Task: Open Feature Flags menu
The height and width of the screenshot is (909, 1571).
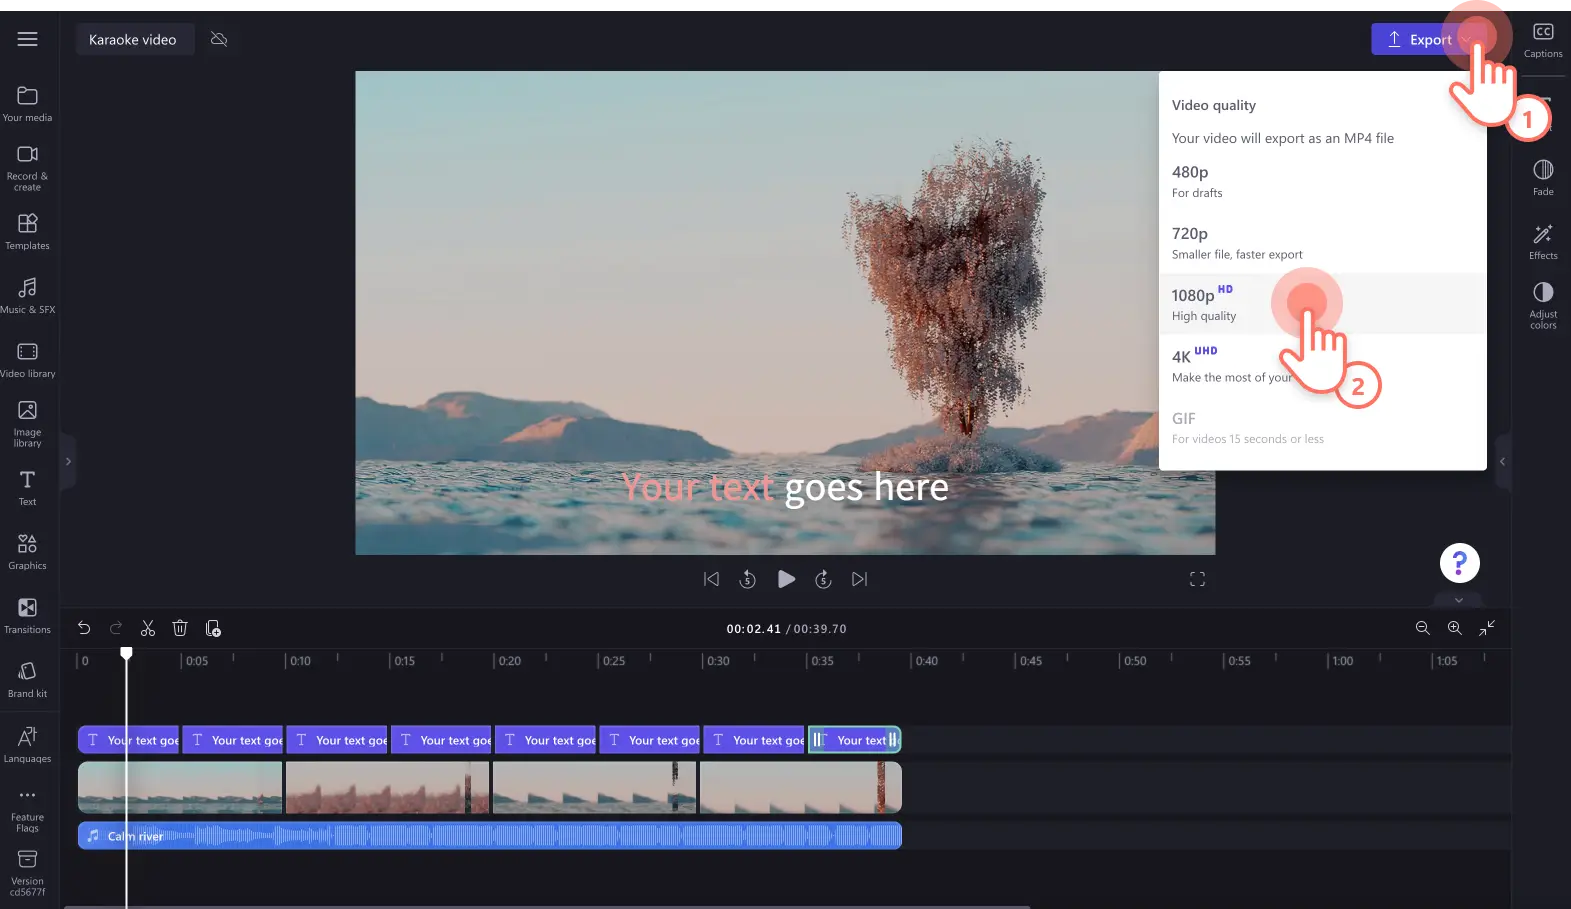Action: (27, 809)
